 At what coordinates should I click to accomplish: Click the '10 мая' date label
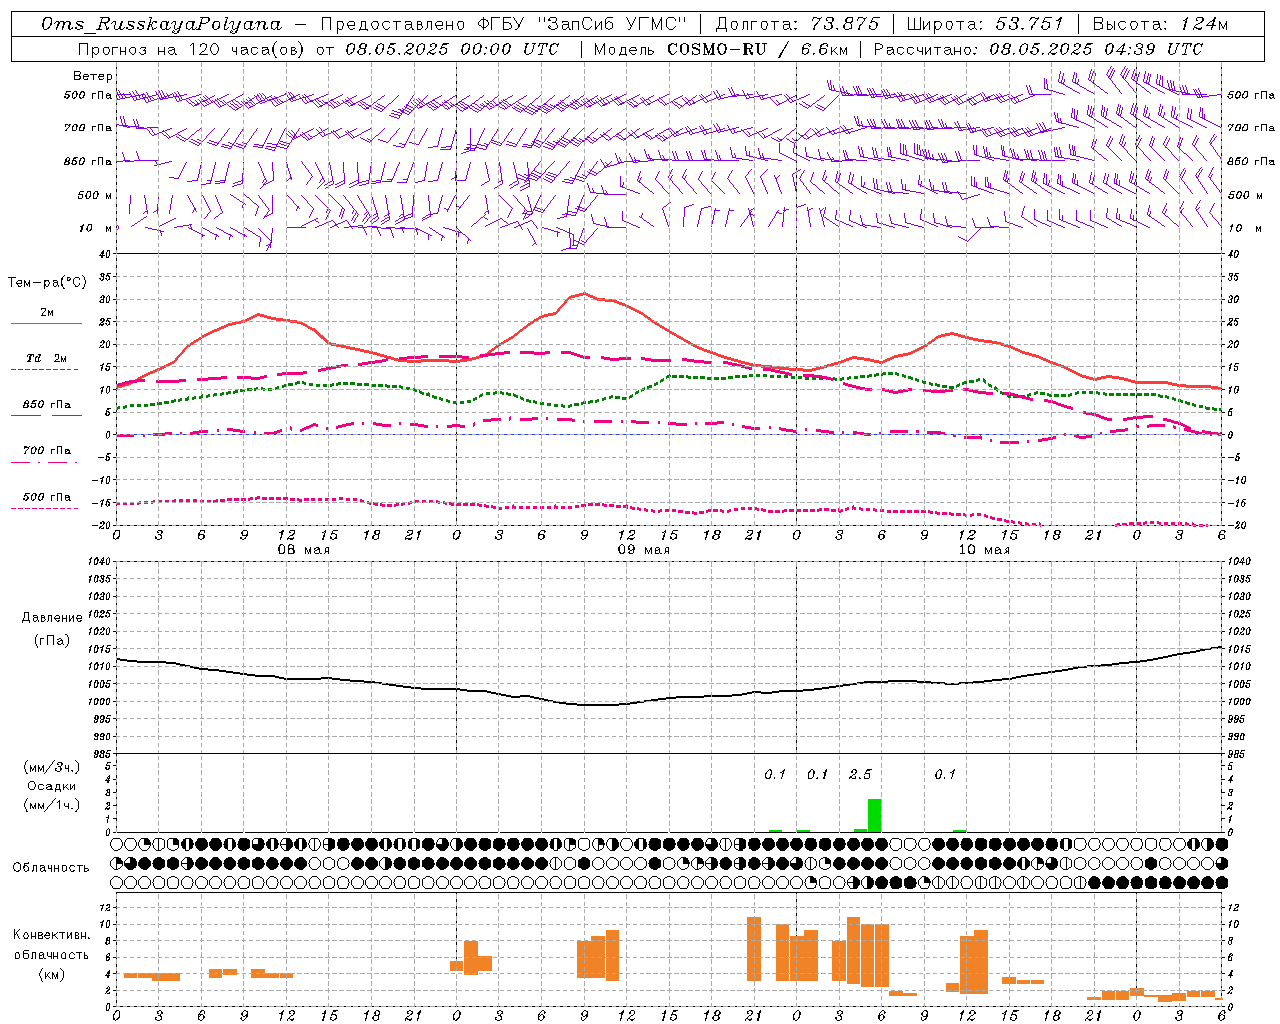[x=984, y=550]
